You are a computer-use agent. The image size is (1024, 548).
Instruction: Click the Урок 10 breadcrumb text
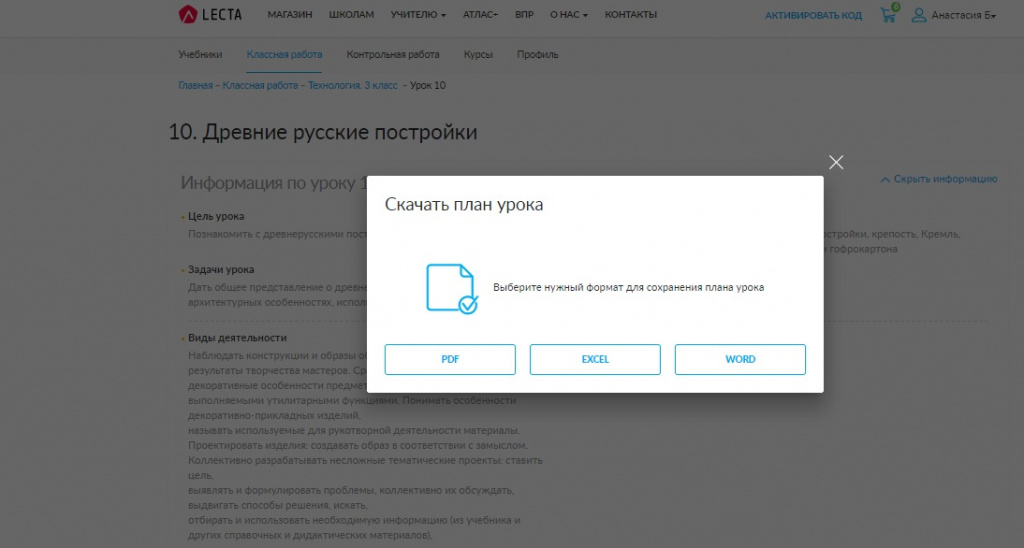(x=428, y=86)
